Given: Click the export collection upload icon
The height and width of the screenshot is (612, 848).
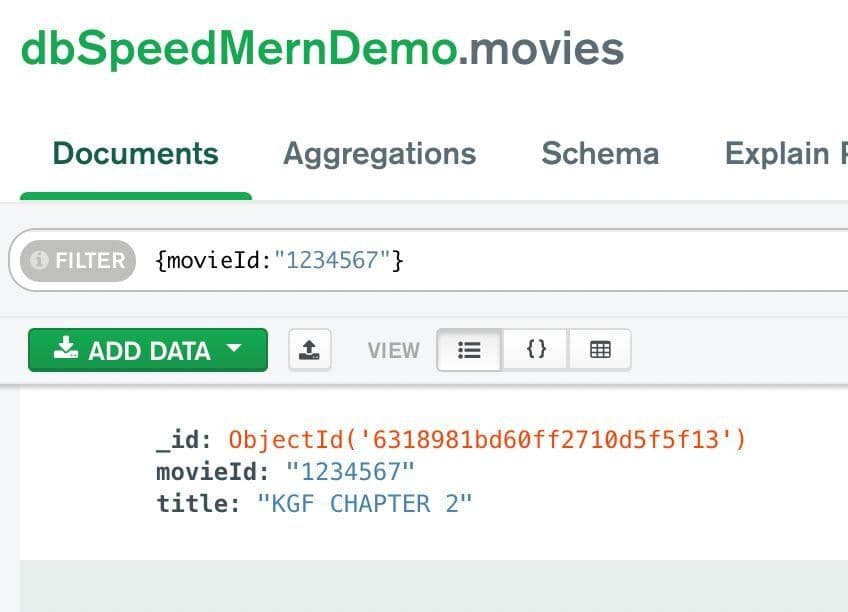Looking at the screenshot, I should click(x=310, y=350).
